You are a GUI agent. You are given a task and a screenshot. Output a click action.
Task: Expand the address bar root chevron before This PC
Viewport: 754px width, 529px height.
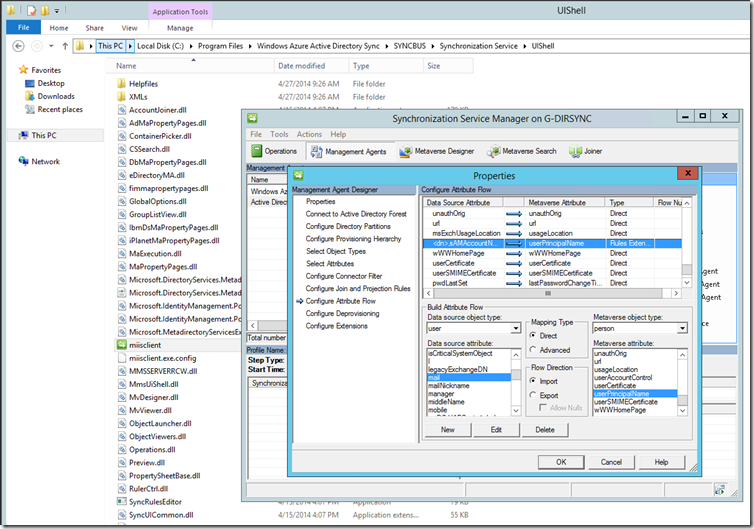[x=91, y=46]
